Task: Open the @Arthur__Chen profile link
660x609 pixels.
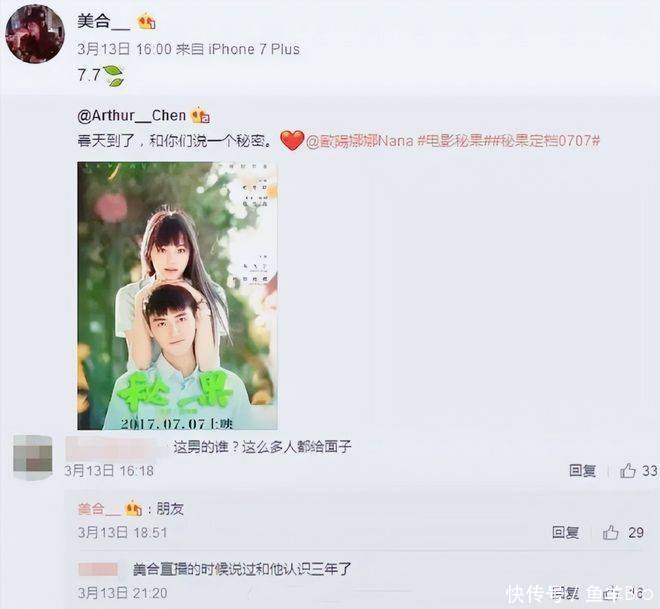Action: (x=131, y=115)
